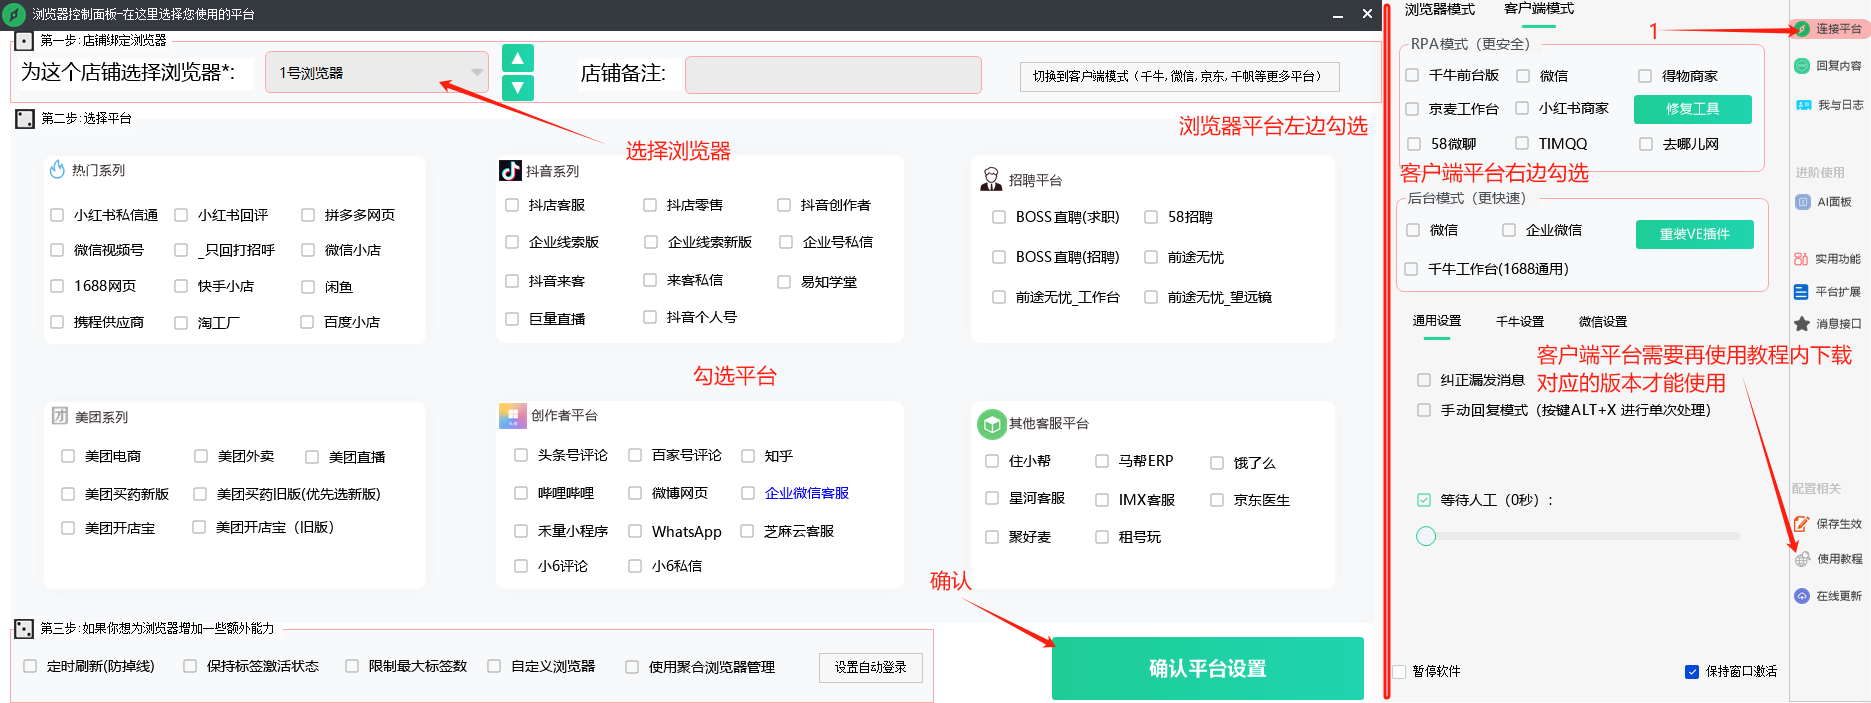Check the 暂停软件 checkbox
This screenshot has height=703, width=1871.
pos(1399,671)
